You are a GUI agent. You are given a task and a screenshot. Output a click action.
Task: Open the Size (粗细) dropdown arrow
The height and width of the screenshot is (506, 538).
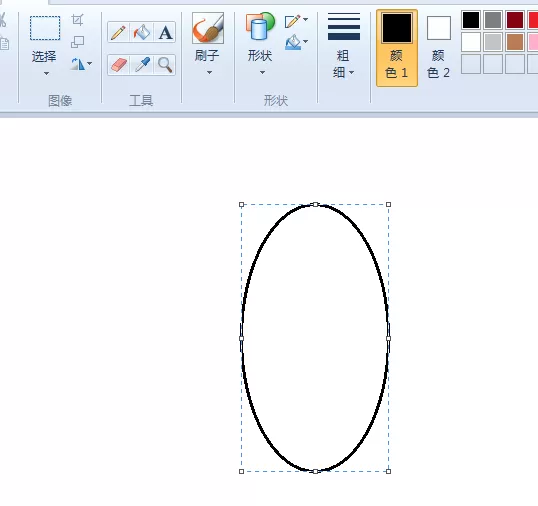[x=351, y=72]
